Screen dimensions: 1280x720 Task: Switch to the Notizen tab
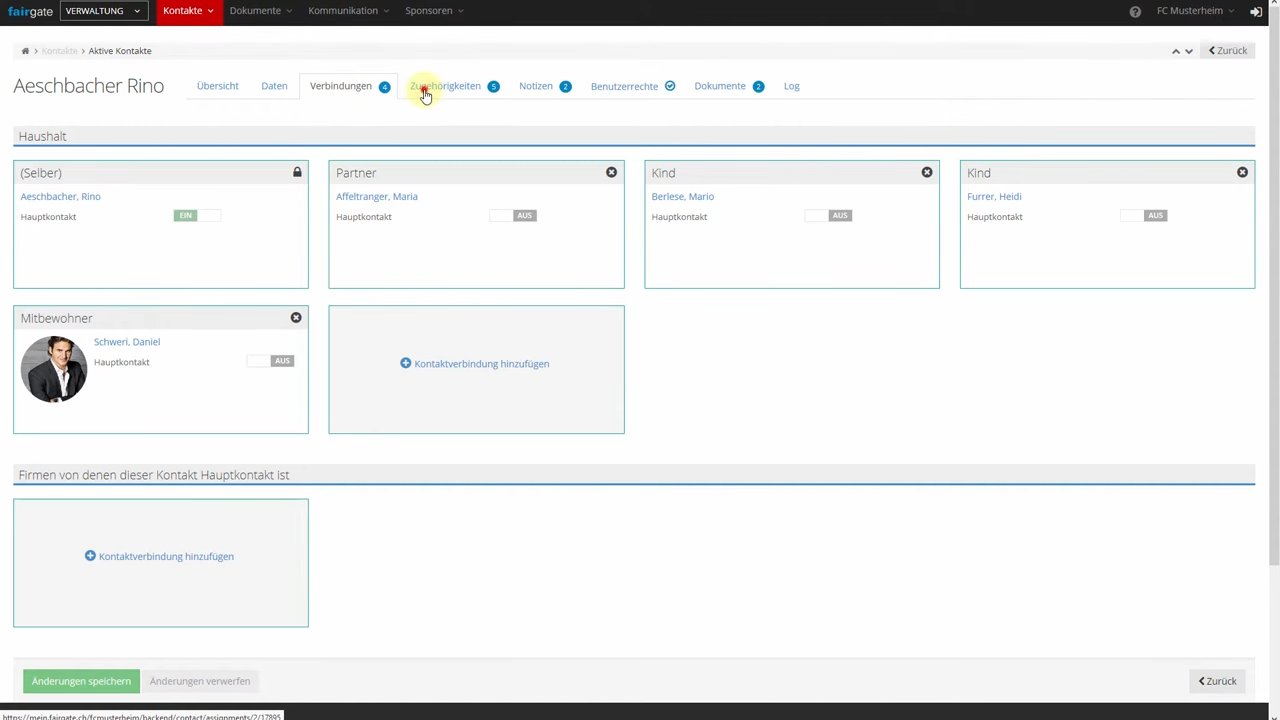click(545, 86)
